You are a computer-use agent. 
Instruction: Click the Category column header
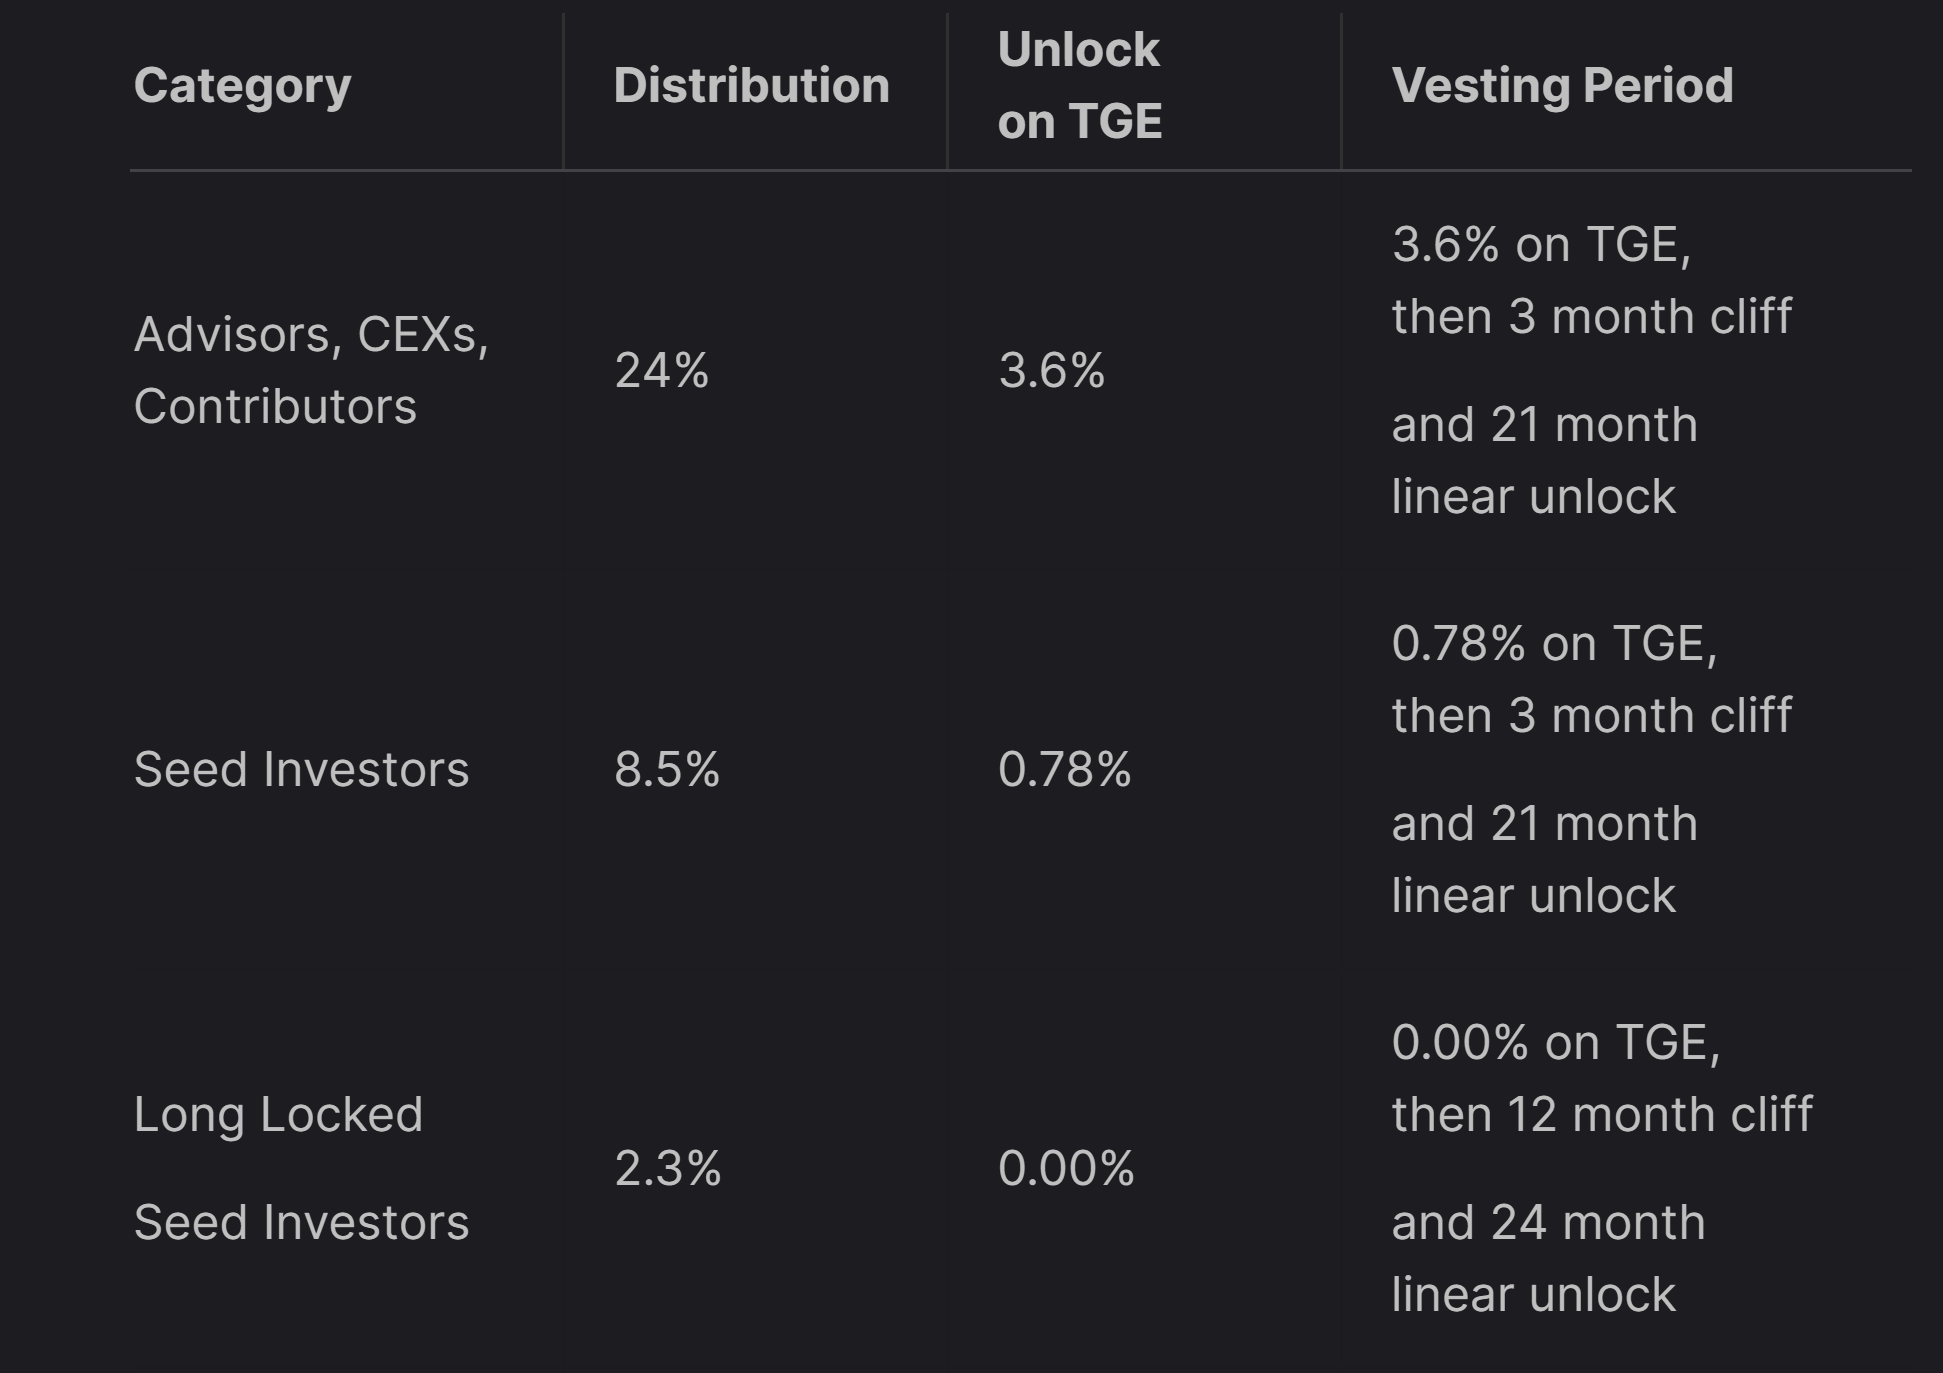(243, 86)
